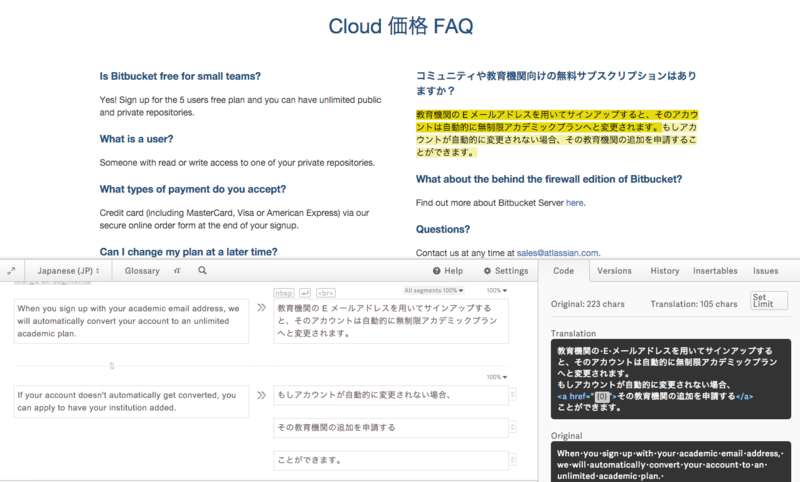The width and height of the screenshot is (800, 482).
Task: Insert a line-return character
Action: coord(305,293)
